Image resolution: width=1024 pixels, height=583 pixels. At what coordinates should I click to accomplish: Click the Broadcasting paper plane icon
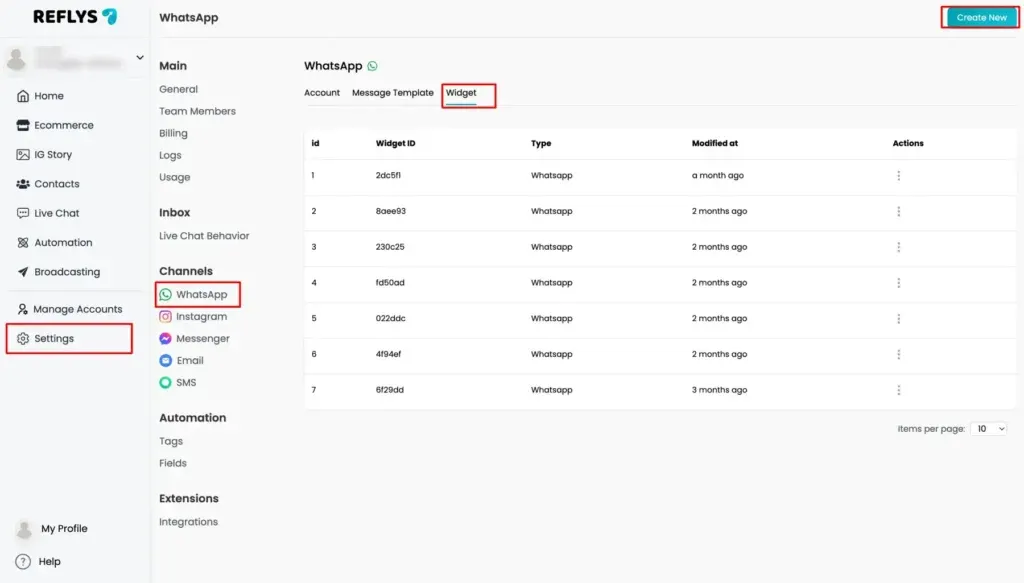click(x=23, y=272)
